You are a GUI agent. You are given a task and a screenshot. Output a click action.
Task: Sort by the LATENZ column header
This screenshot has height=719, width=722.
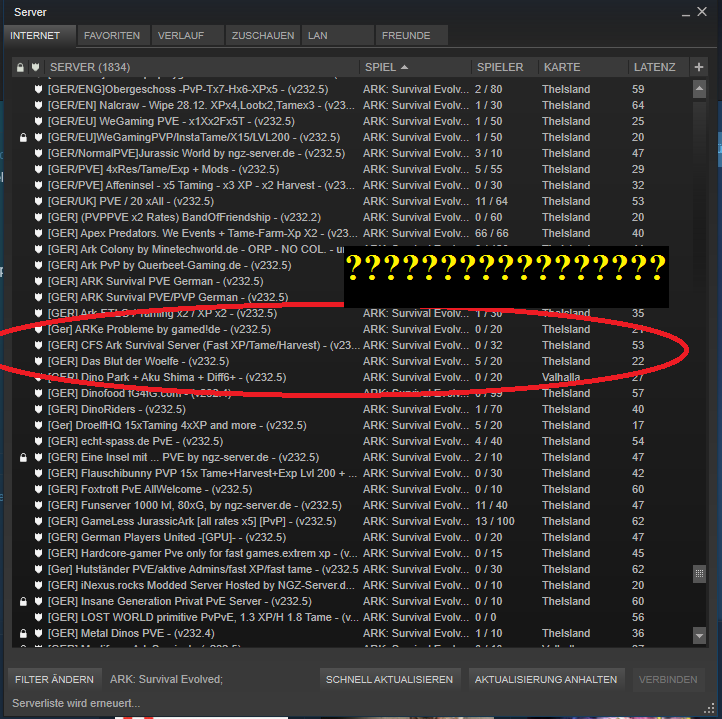[658, 67]
